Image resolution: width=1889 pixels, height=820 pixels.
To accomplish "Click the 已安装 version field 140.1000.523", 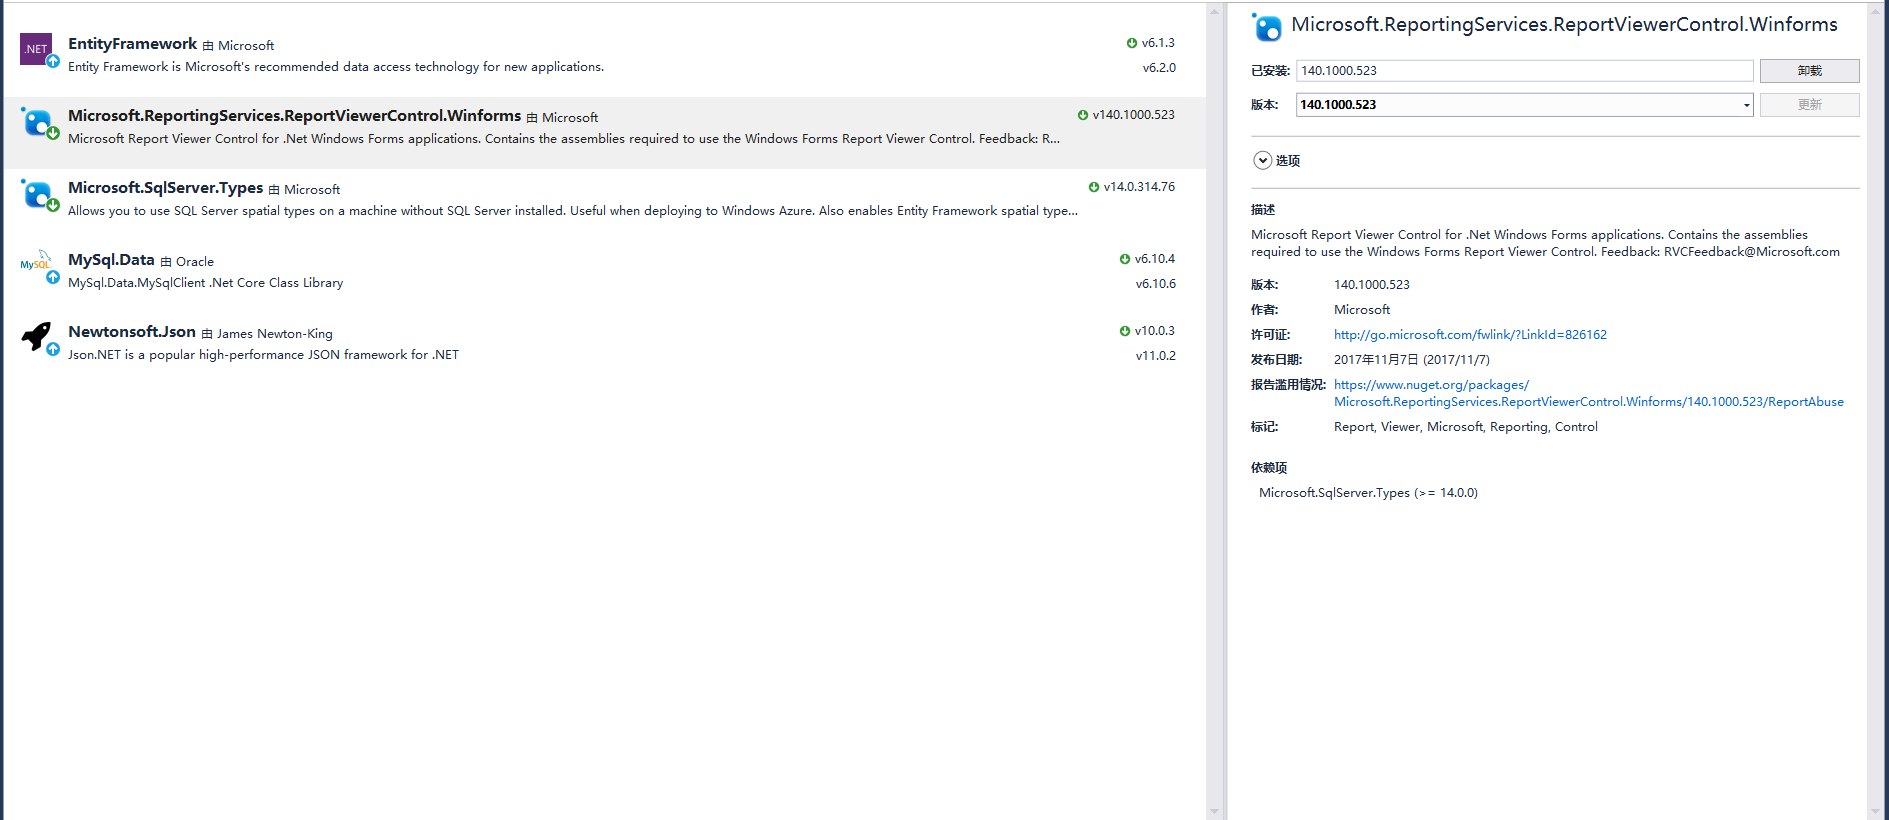I will [x=1524, y=71].
